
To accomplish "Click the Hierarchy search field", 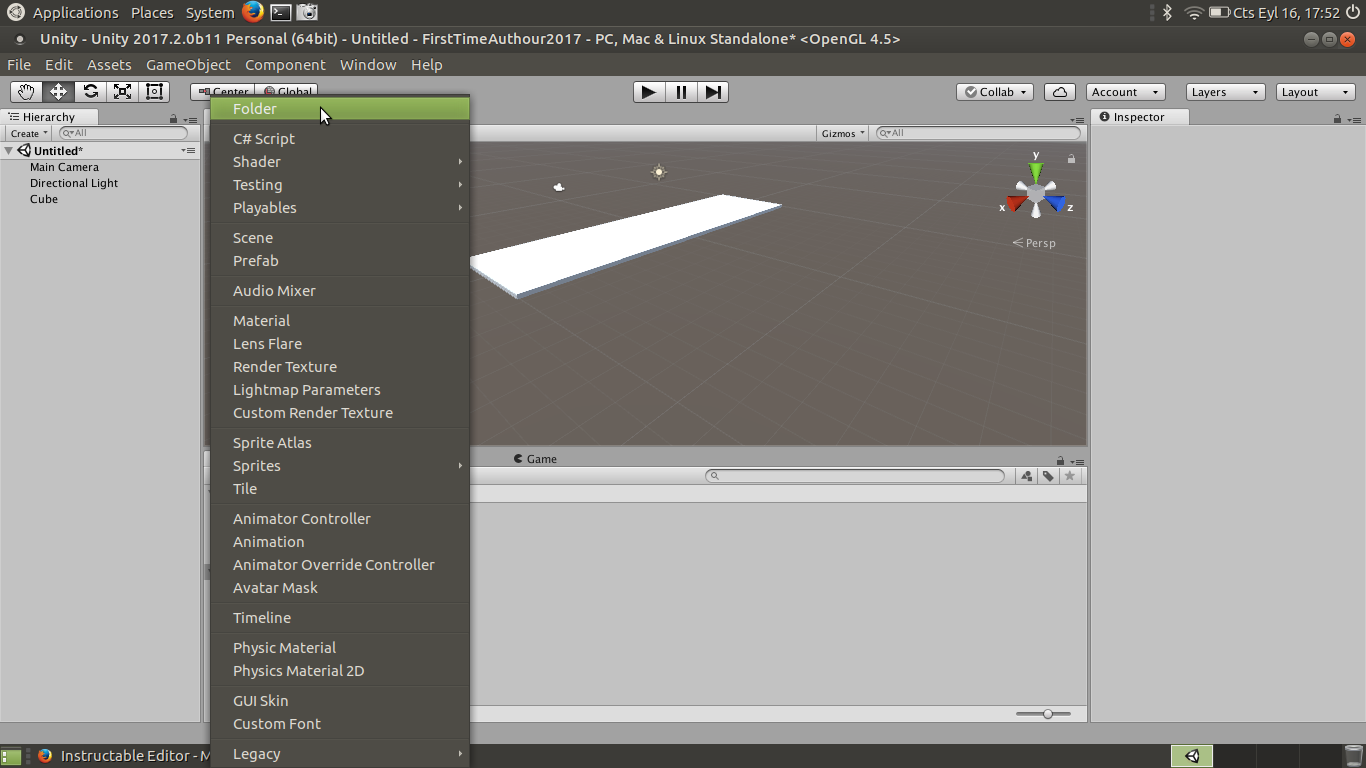I will tap(123, 133).
